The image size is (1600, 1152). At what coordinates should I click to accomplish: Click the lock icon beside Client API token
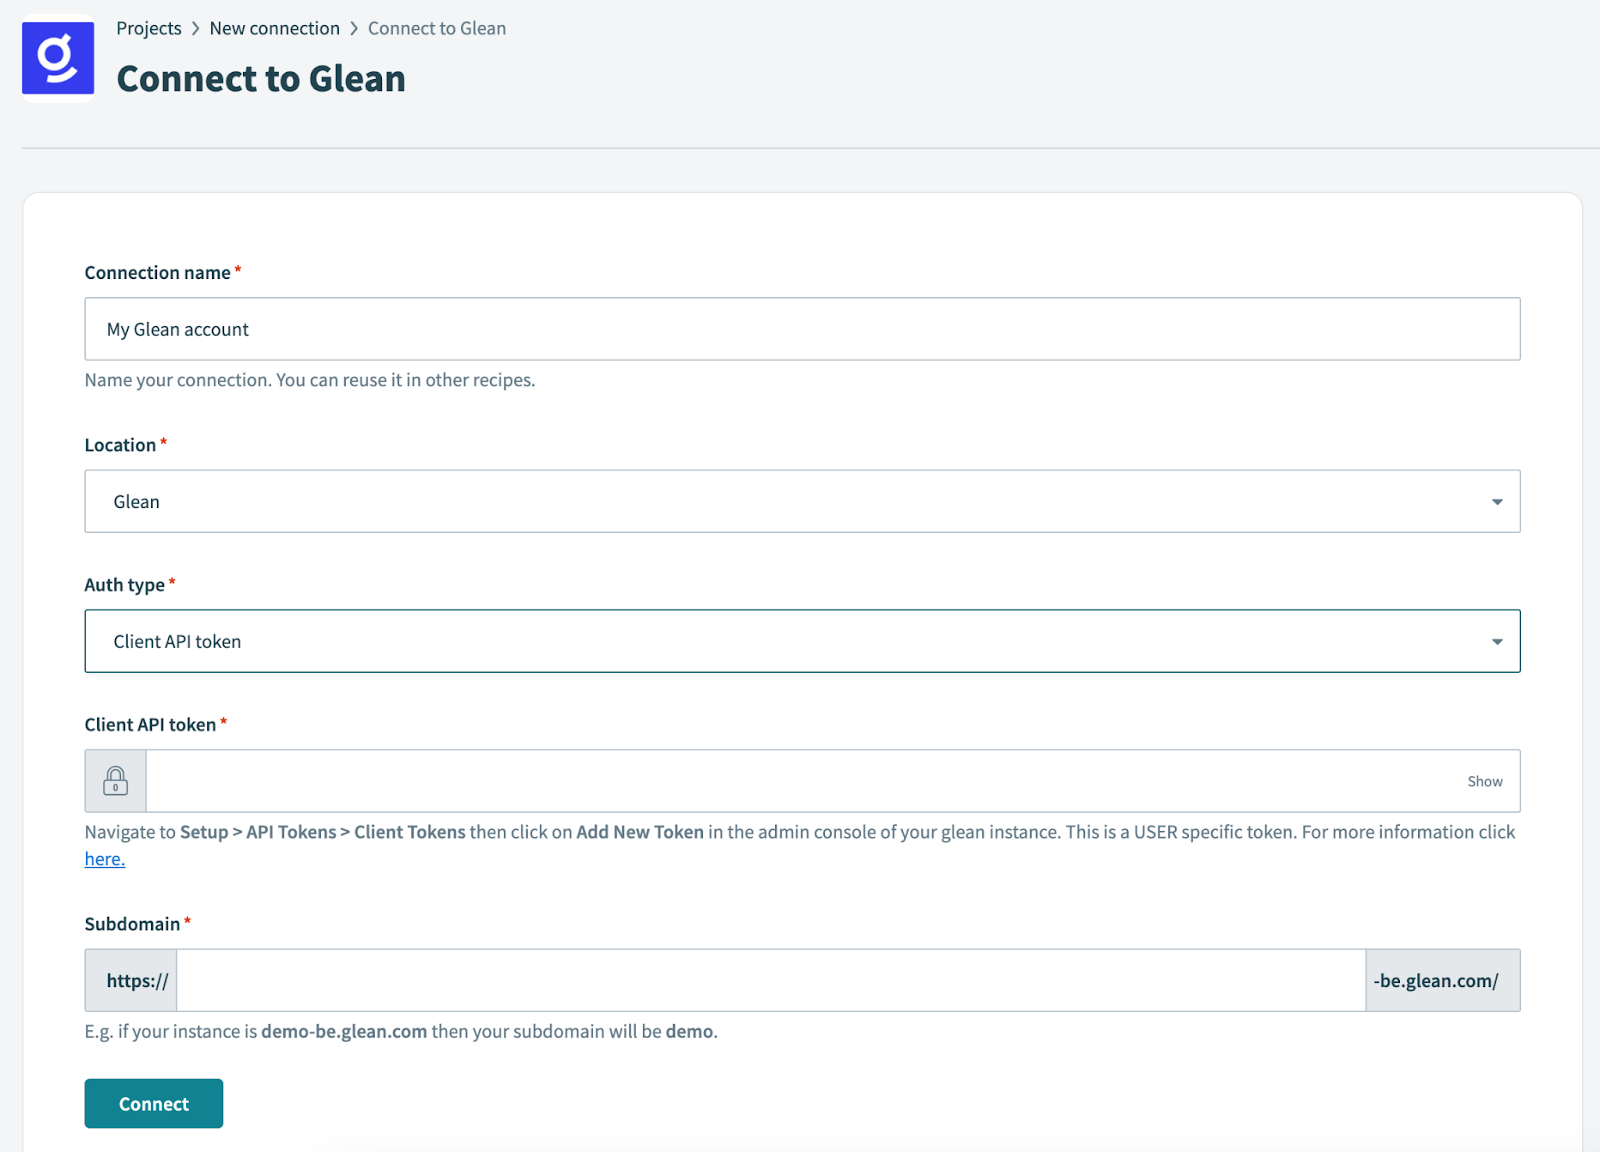pos(115,780)
